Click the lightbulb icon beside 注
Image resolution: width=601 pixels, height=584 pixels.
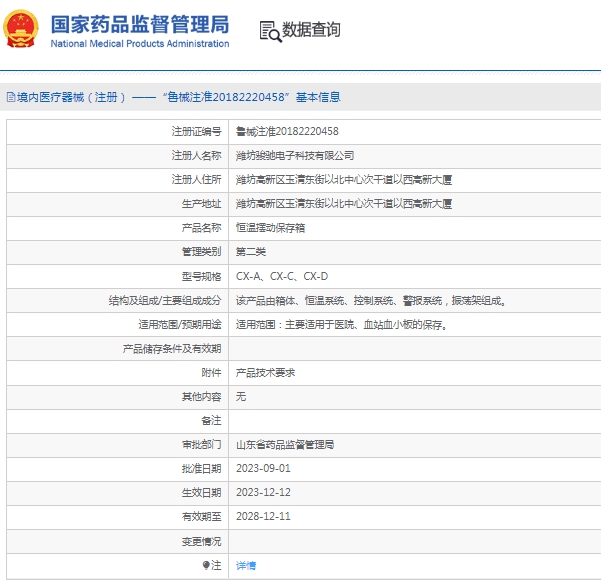click(206, 565)
